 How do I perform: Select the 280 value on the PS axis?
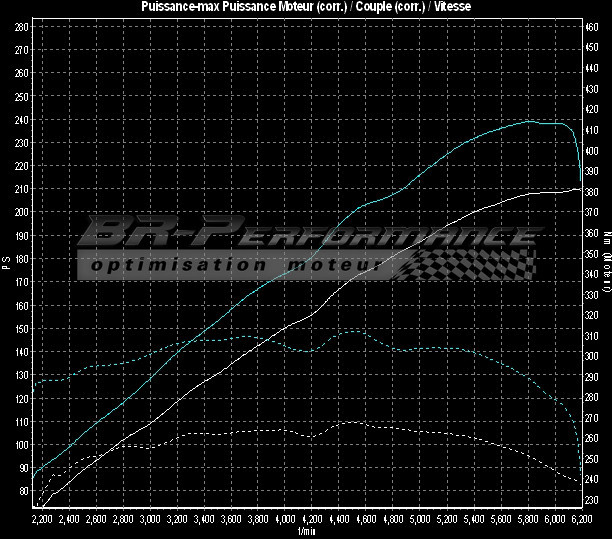[22, 27]
